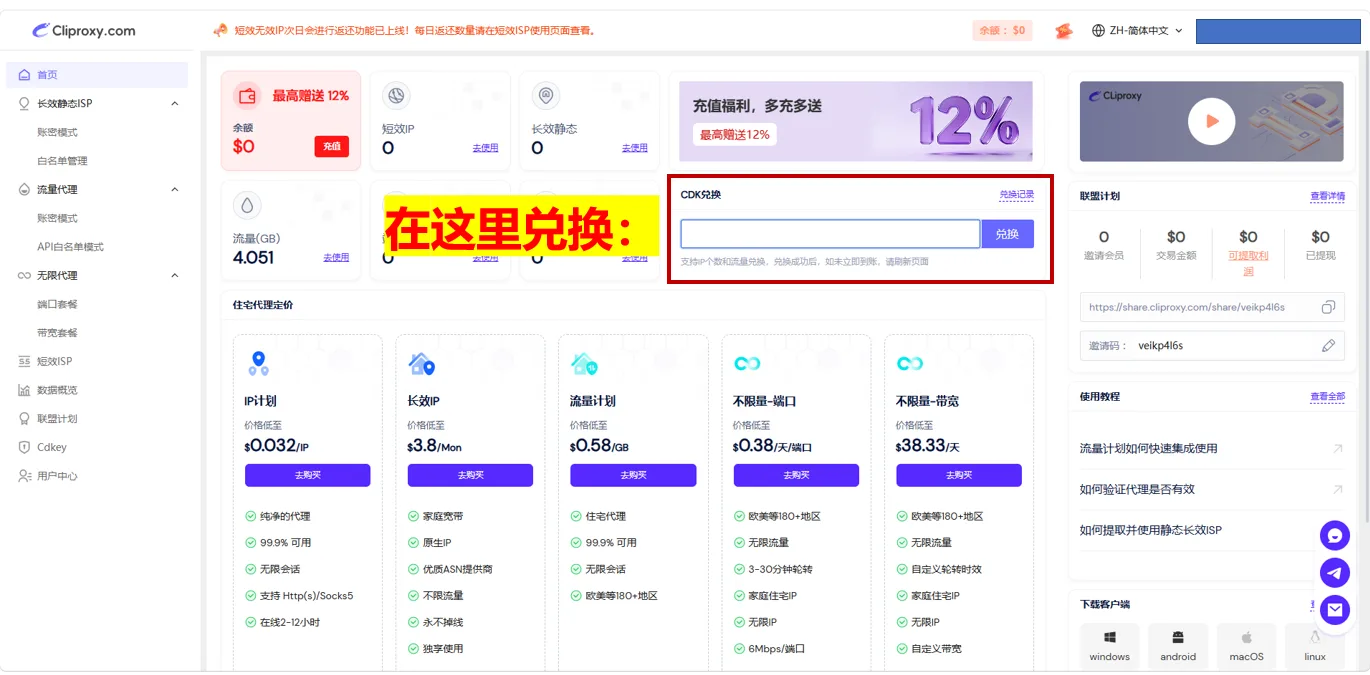Click the 余额 $0 badge in header
The width and height of the screenshot is (1370, 675).
point(1002,30)
